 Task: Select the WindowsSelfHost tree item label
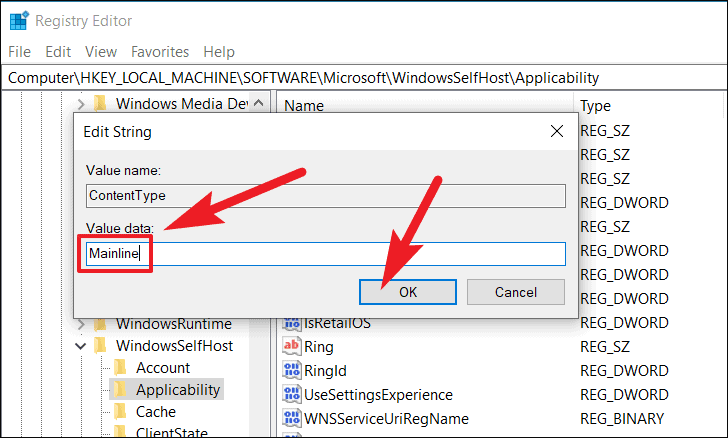pos(174,346)
